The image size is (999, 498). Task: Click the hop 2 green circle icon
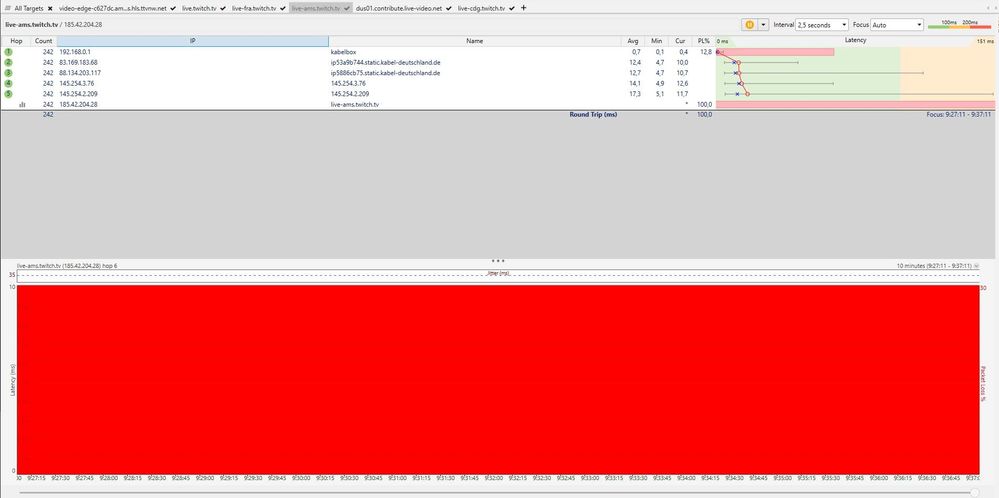(x=8, y=62)
